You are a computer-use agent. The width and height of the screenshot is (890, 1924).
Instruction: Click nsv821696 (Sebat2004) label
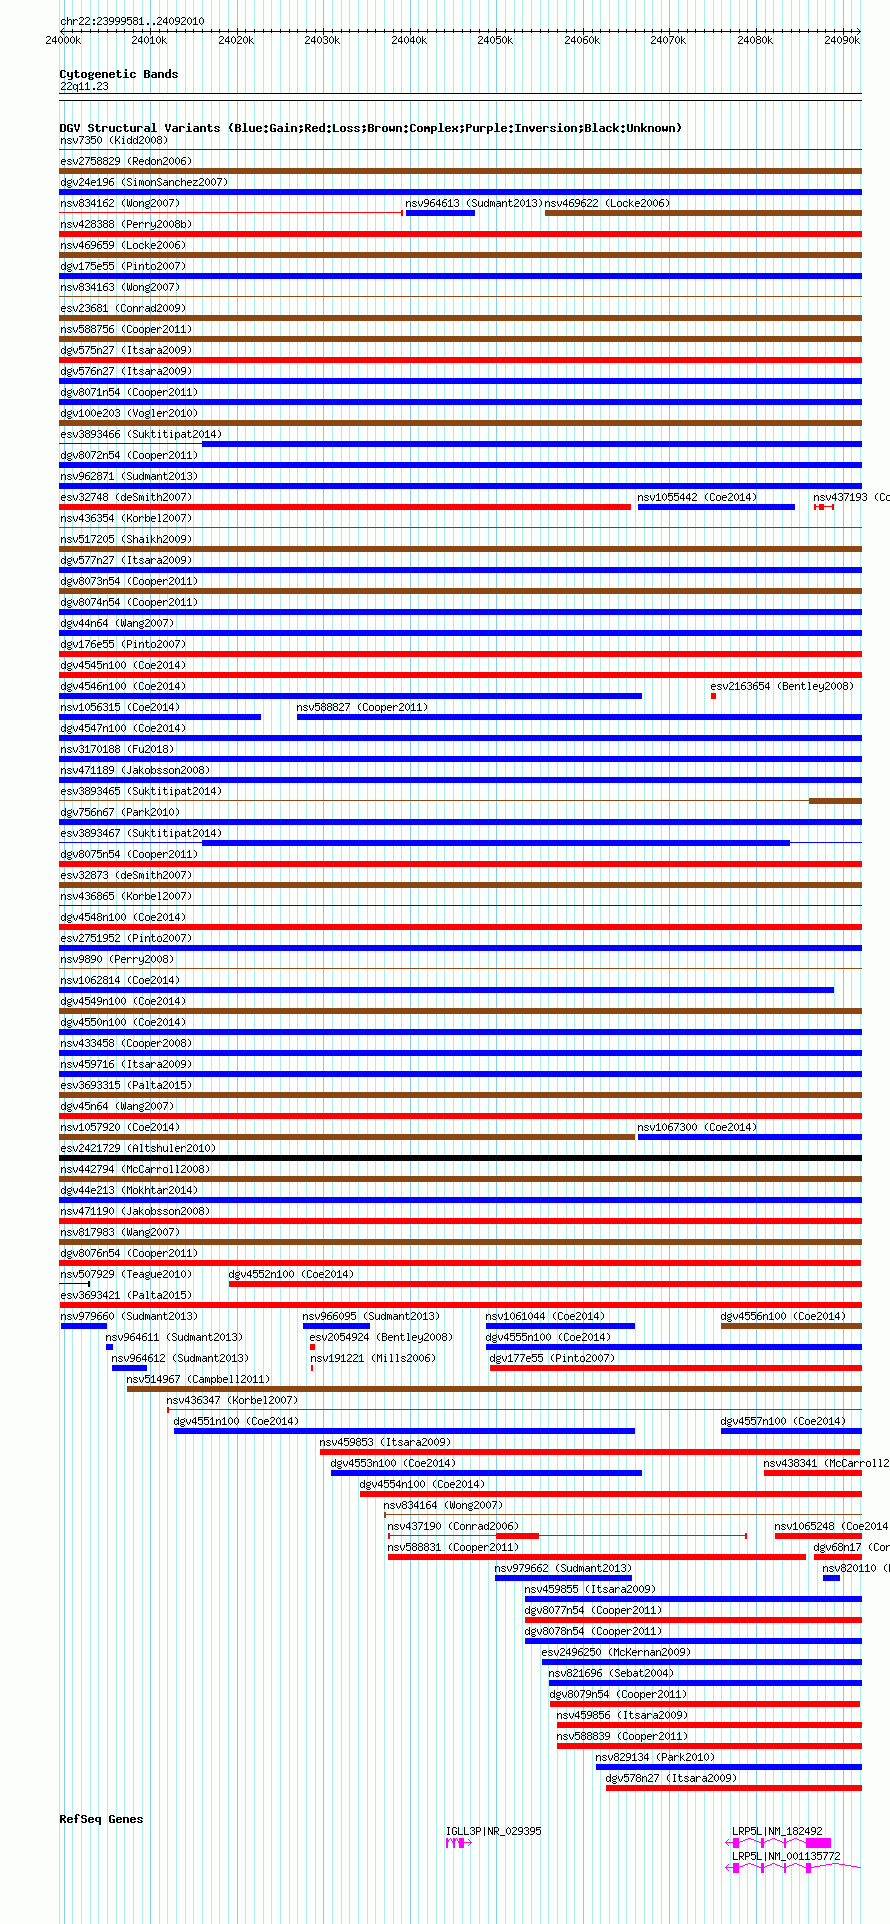pyautogui.click(x=611, y=1673)
